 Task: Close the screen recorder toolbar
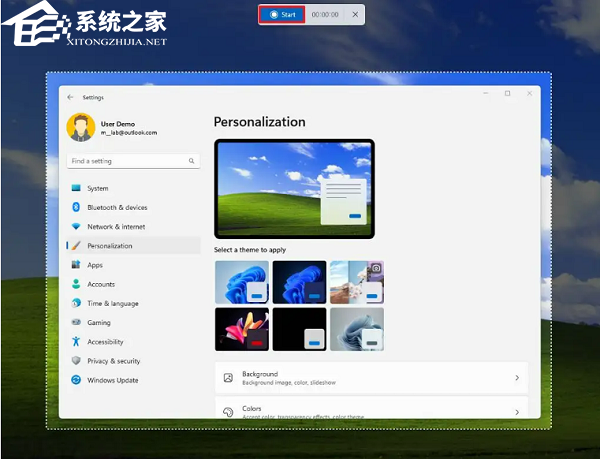pos(354,15)
